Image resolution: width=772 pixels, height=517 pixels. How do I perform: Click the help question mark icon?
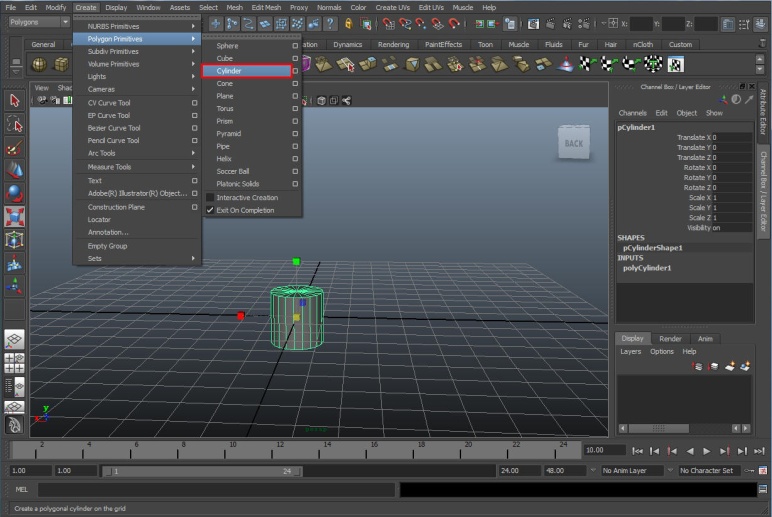pyautogui.click(x=330, y=24)
